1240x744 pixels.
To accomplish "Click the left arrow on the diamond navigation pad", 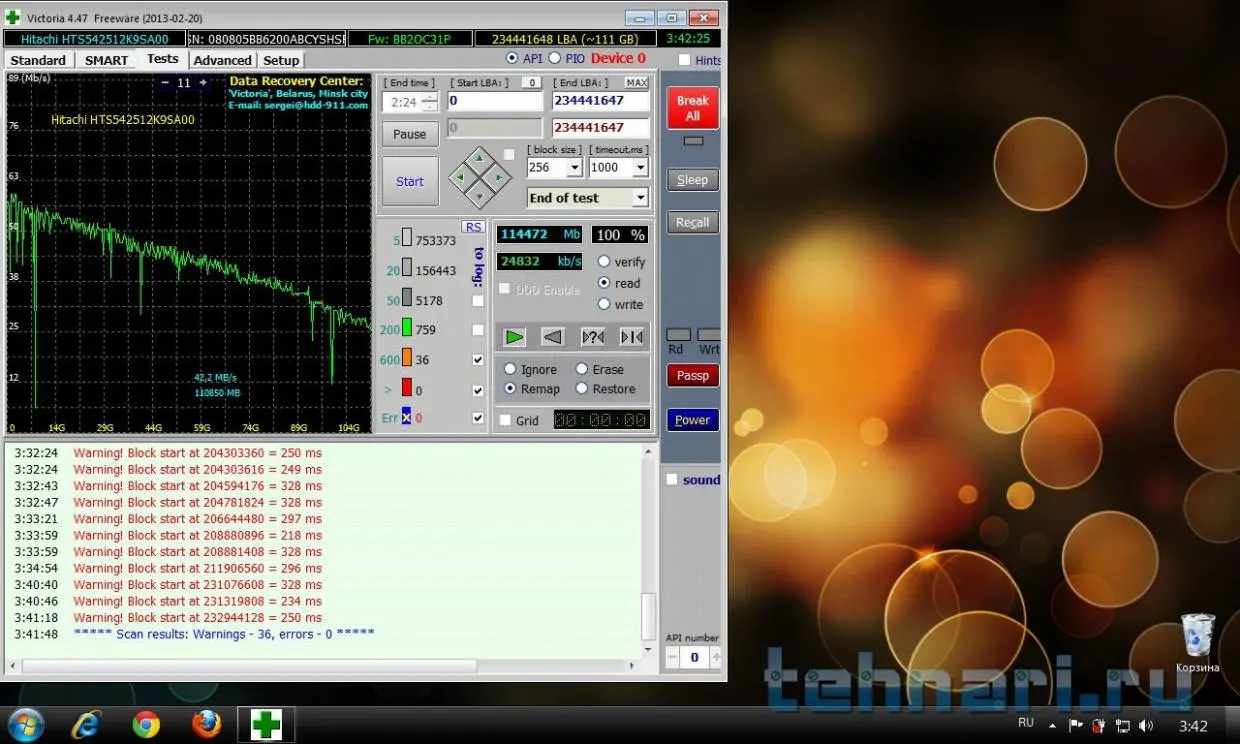I will [x=460, y=177].
